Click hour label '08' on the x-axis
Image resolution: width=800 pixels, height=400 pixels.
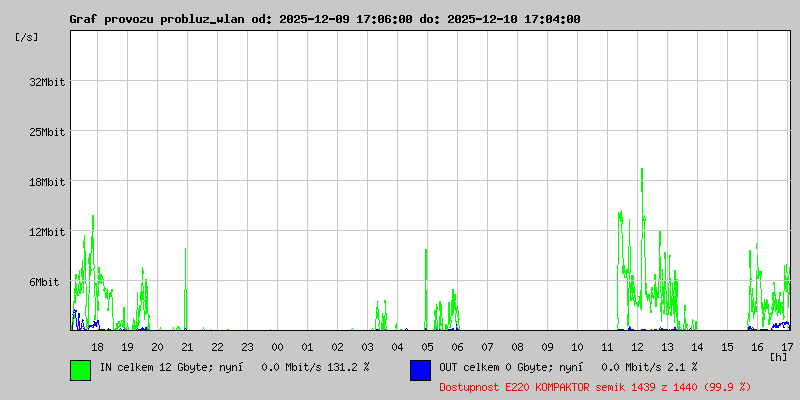click(517, 347)
